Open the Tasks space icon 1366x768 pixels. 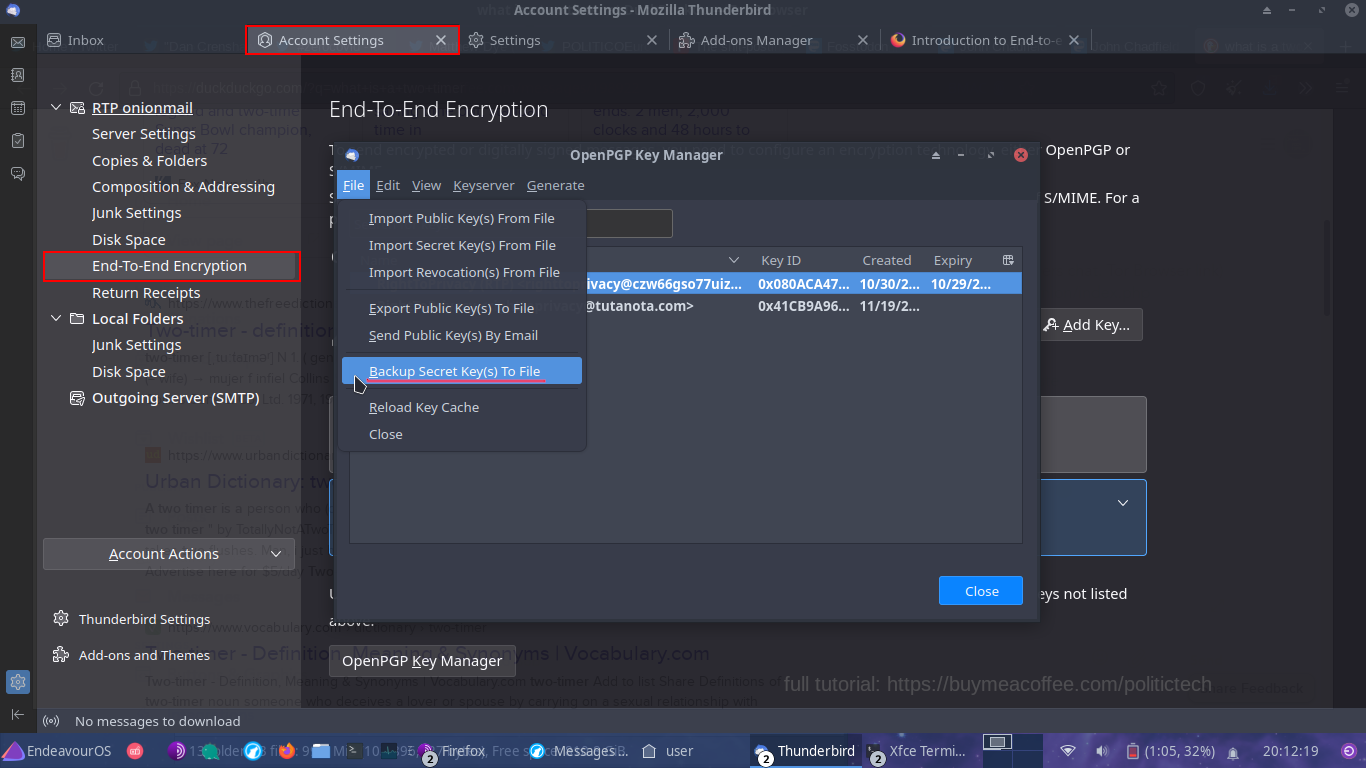[x=17, y=140]
